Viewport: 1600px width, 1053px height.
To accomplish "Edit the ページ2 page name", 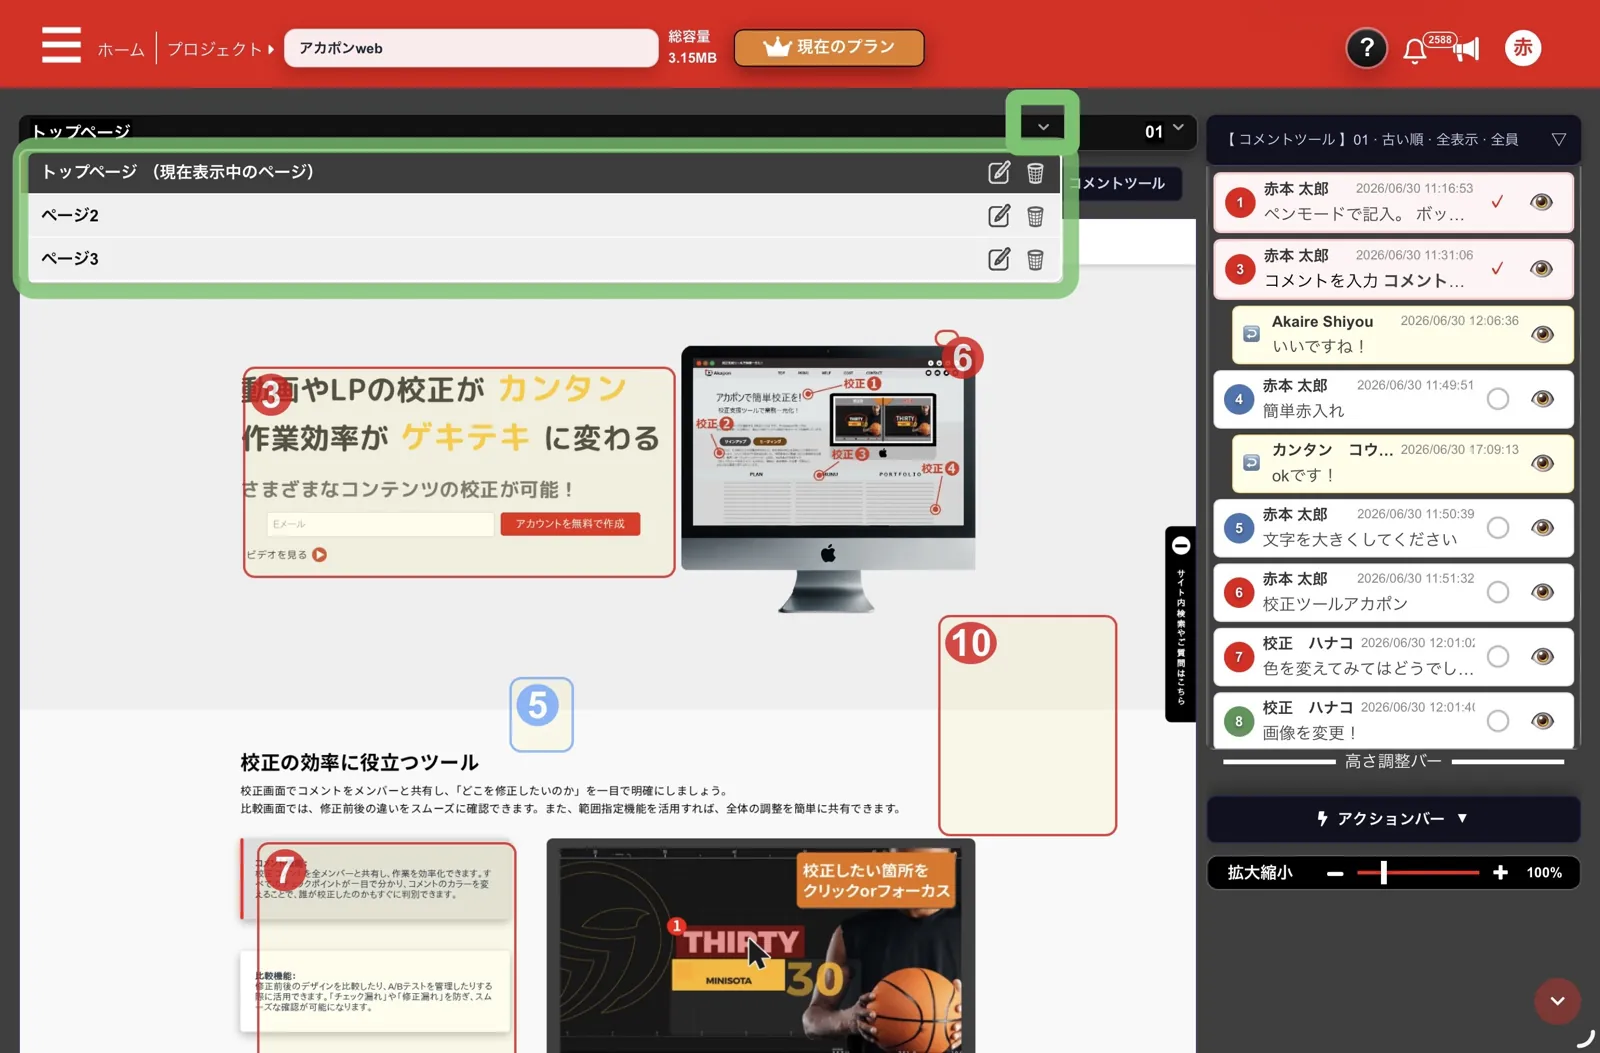I will 999,215.
